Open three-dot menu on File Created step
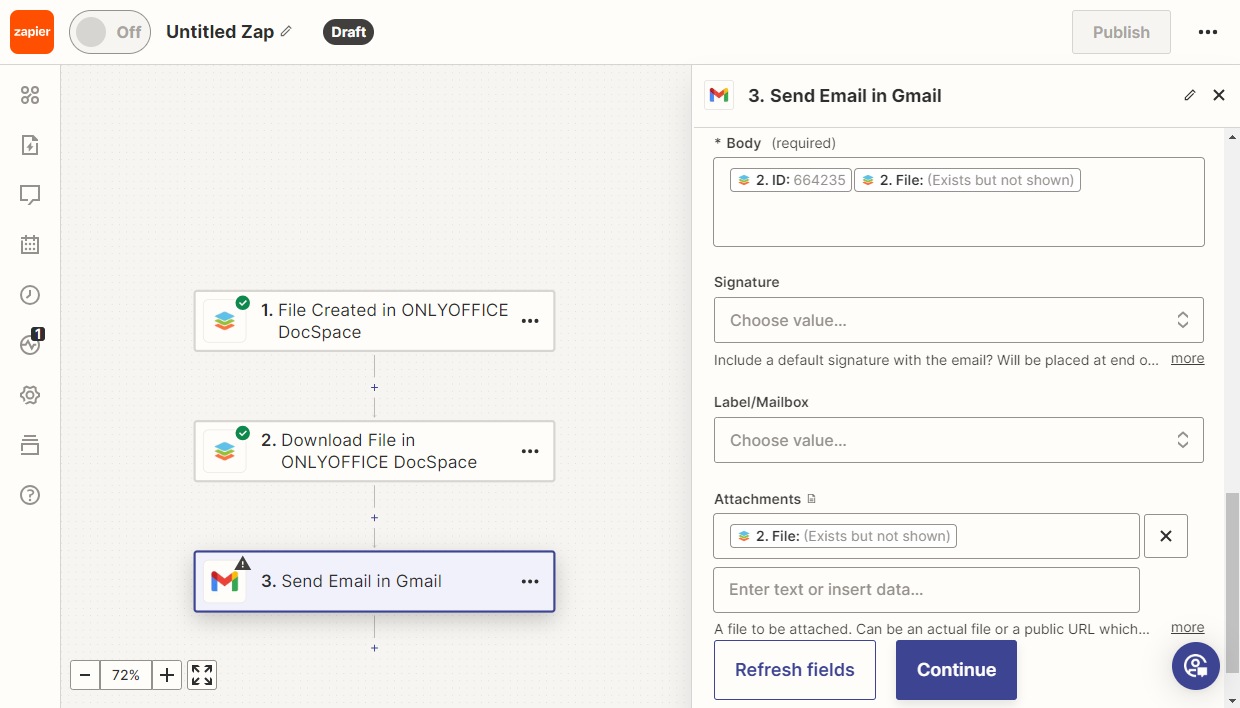1240x708 pixels. click(530, 321)
